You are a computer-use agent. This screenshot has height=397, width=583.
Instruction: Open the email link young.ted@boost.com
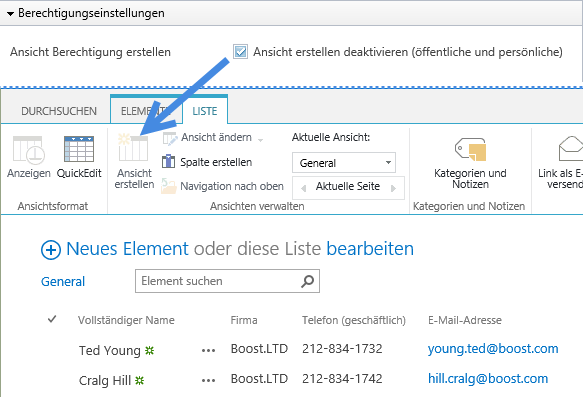coord(493,349)
